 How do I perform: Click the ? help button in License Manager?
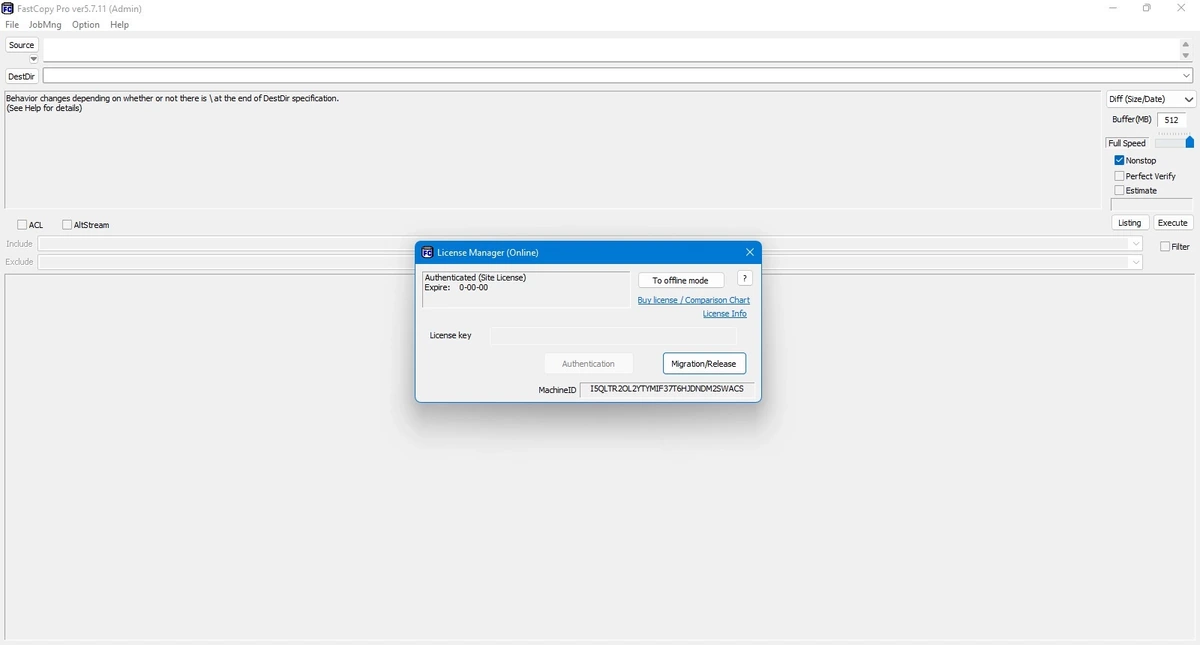[745, 279]
